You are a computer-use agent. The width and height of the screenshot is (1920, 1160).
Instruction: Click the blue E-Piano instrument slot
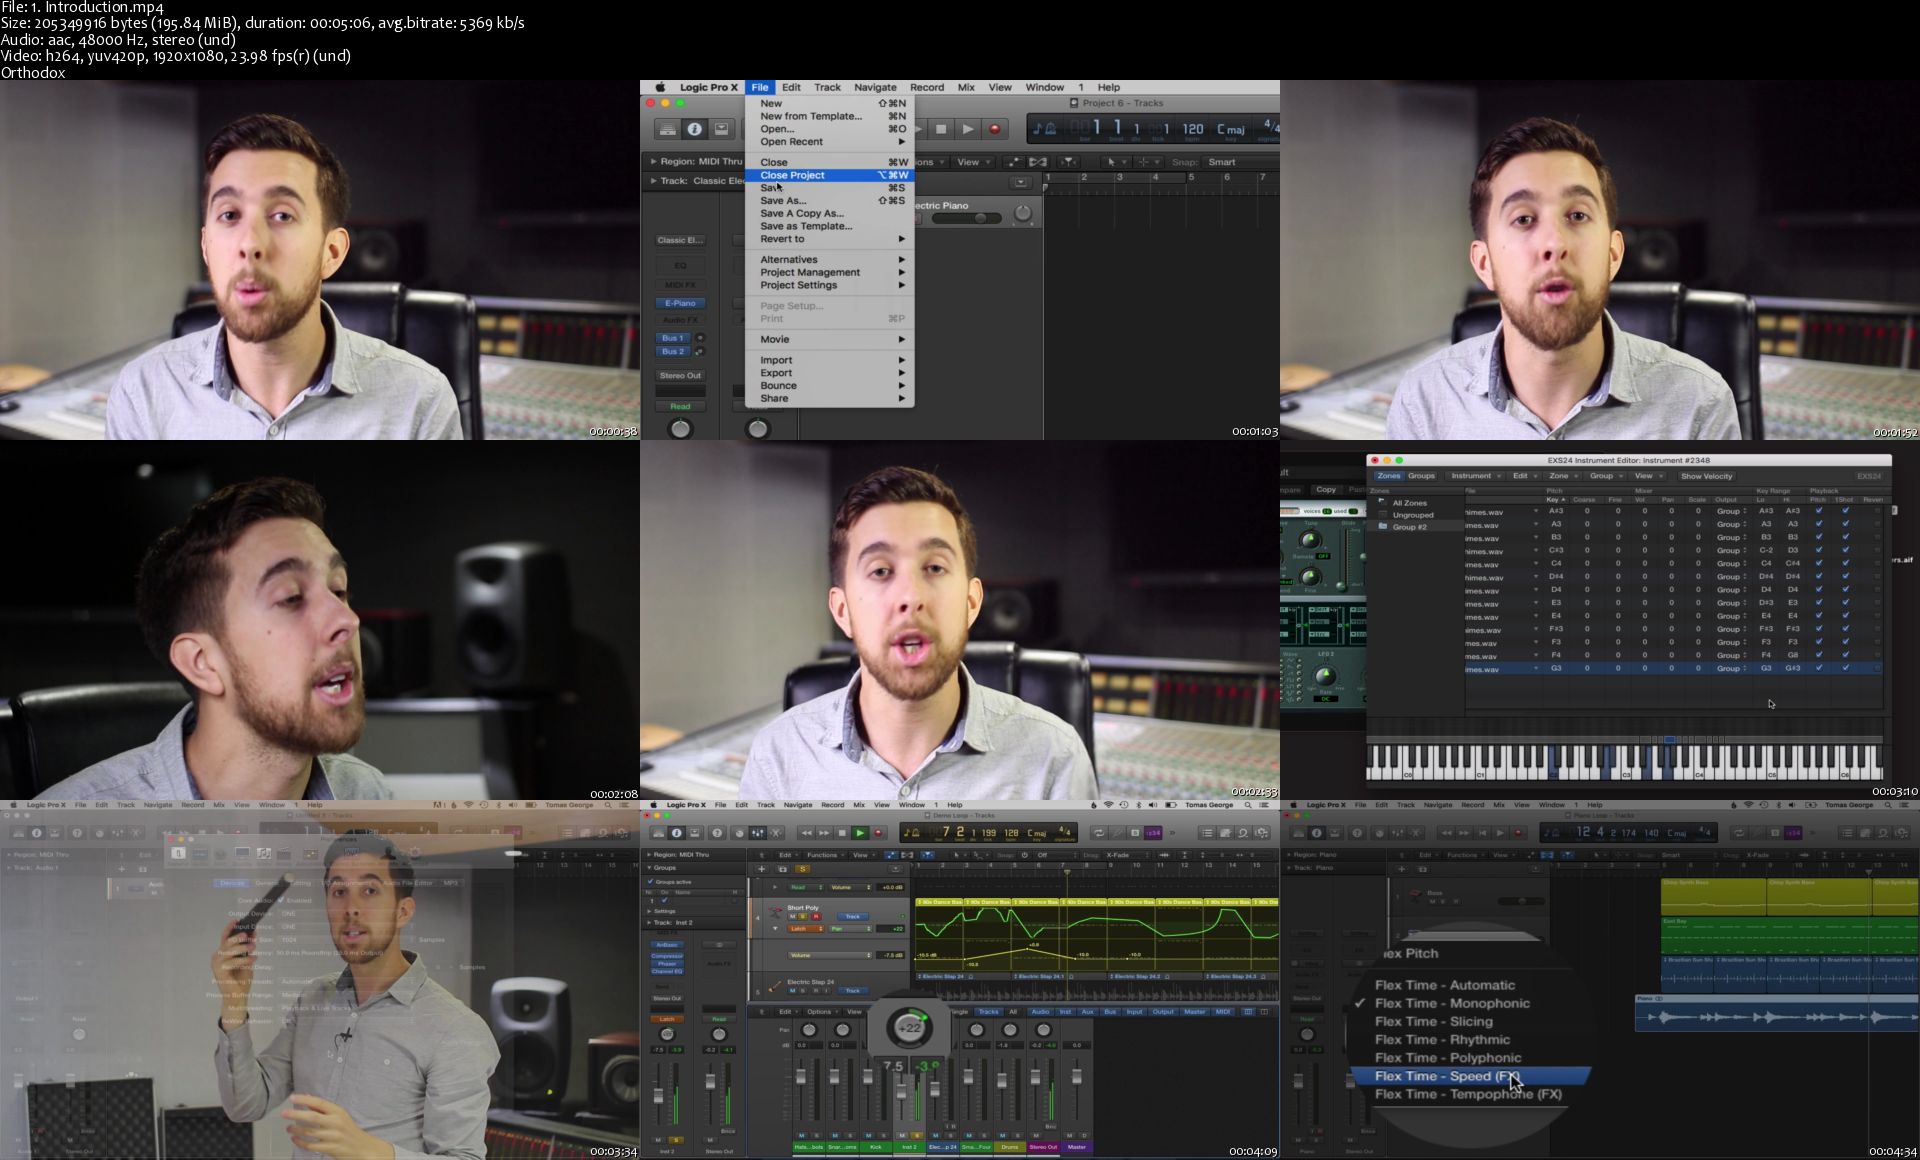tap(680, 303)
